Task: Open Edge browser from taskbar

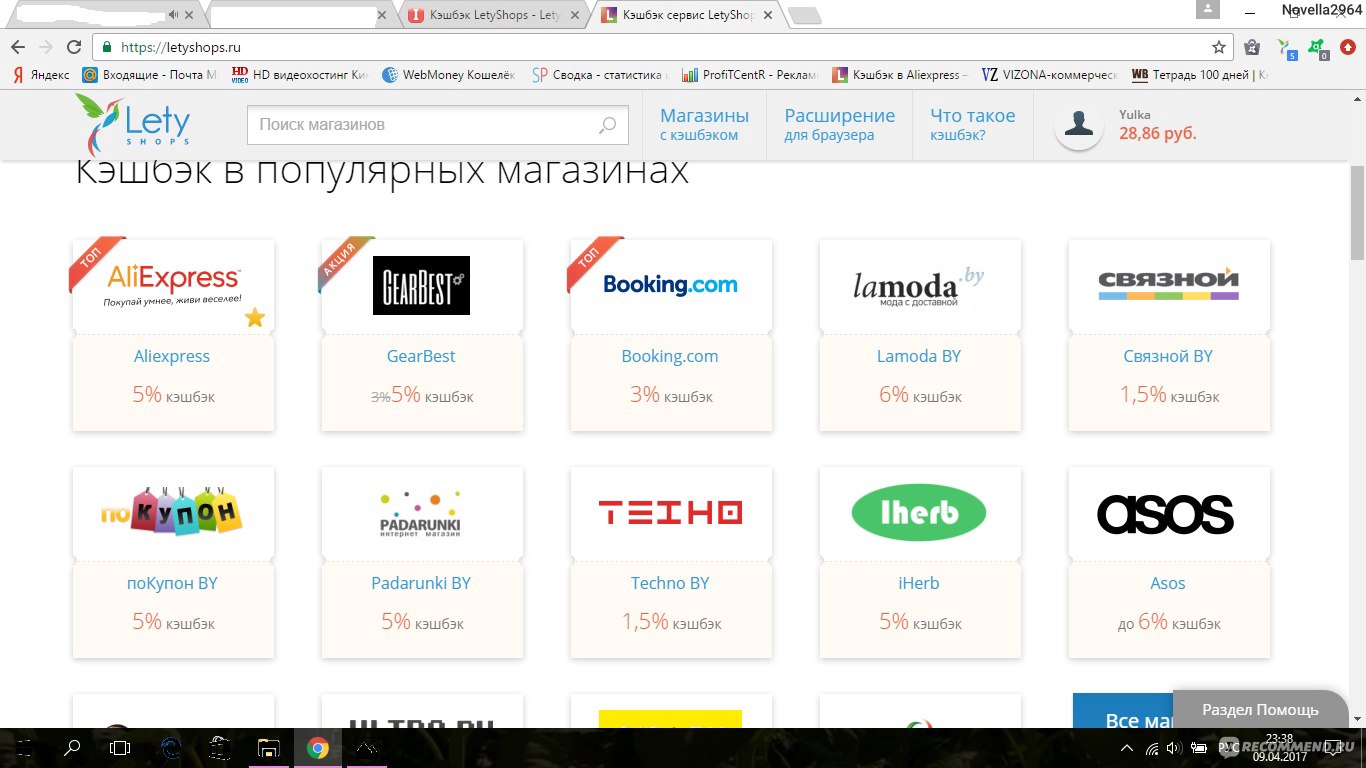Action: point(171,747)
